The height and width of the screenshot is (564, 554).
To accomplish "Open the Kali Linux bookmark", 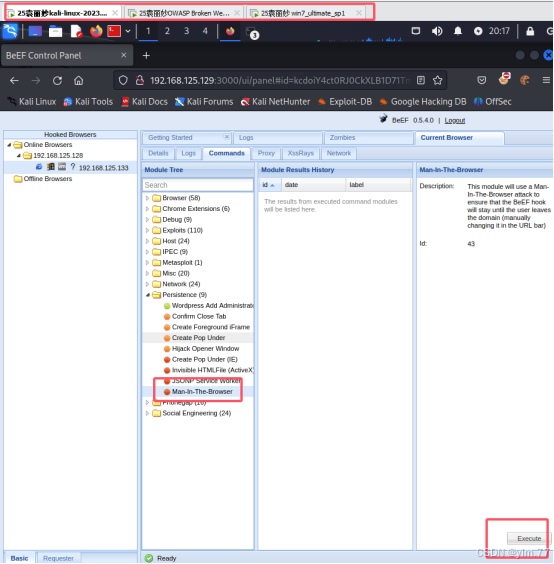I will (32, 102).
